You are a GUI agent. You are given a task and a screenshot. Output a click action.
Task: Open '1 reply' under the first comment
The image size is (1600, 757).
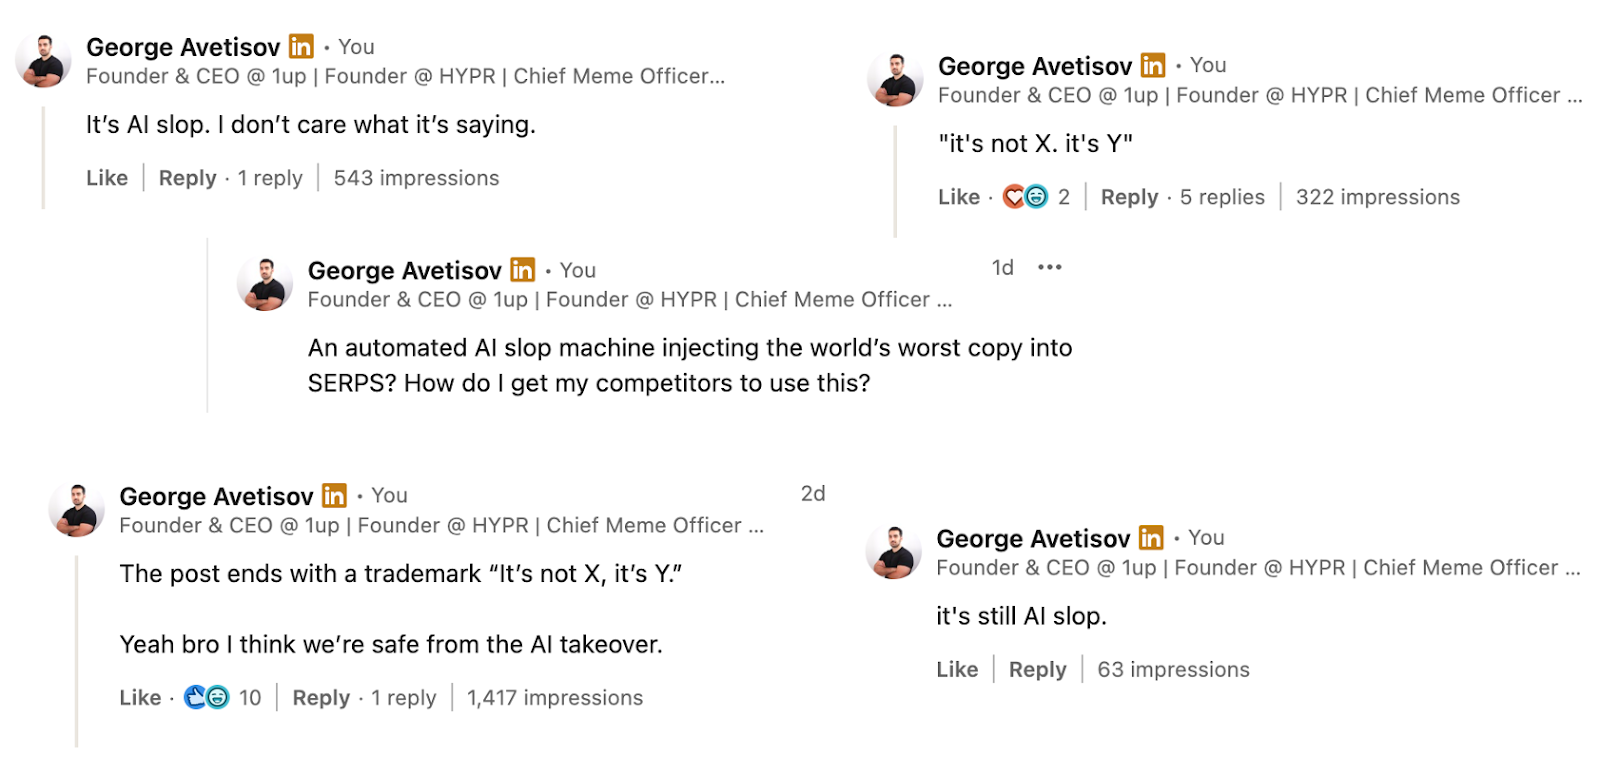click(271, 178)
